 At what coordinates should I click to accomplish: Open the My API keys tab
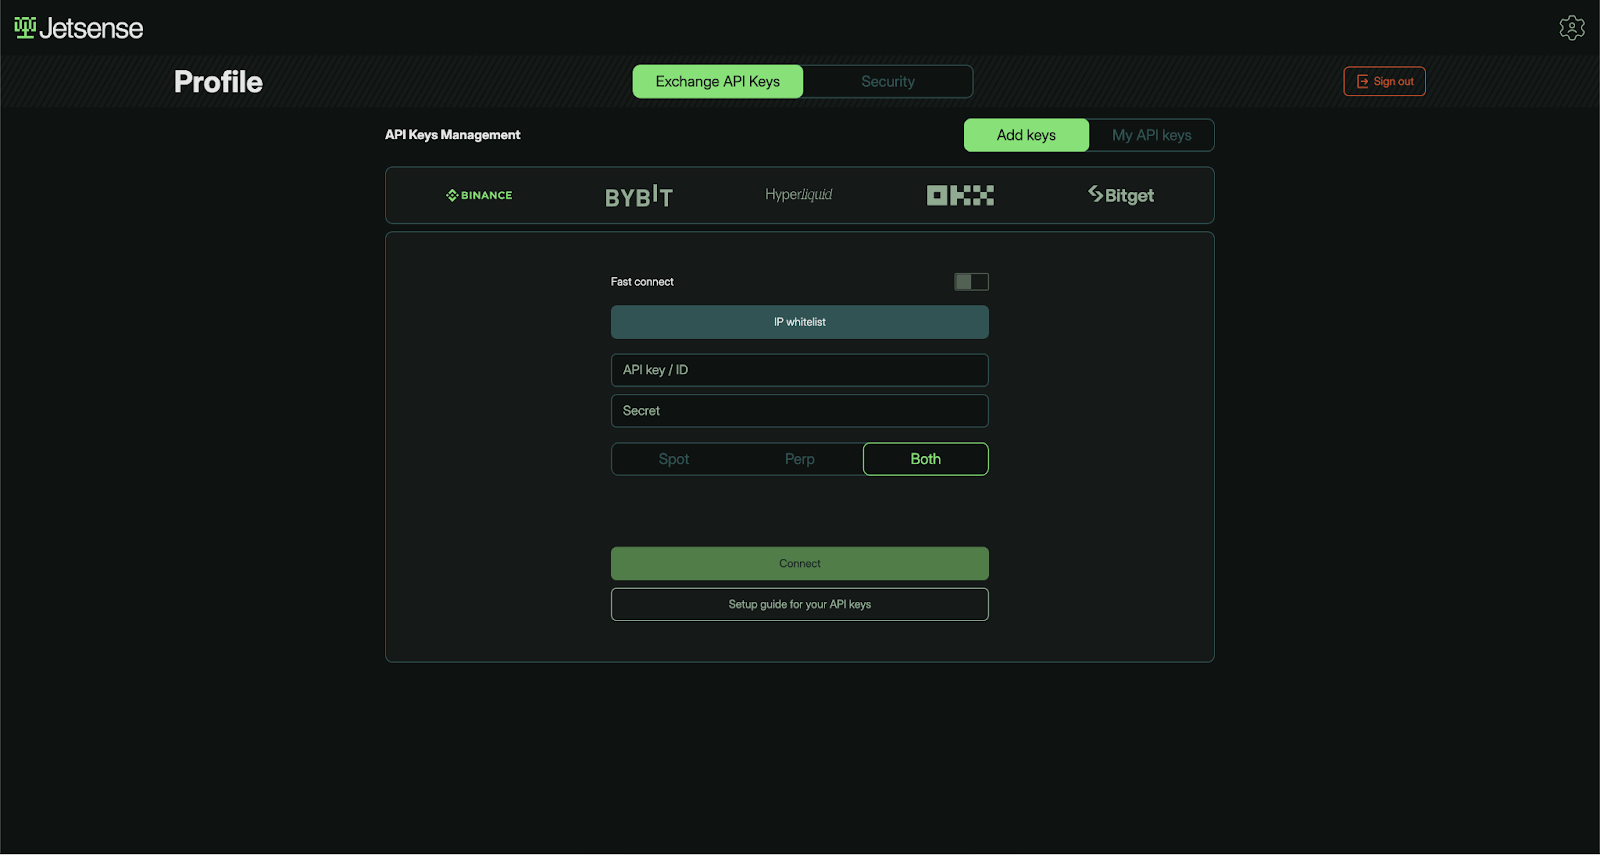1151,135
